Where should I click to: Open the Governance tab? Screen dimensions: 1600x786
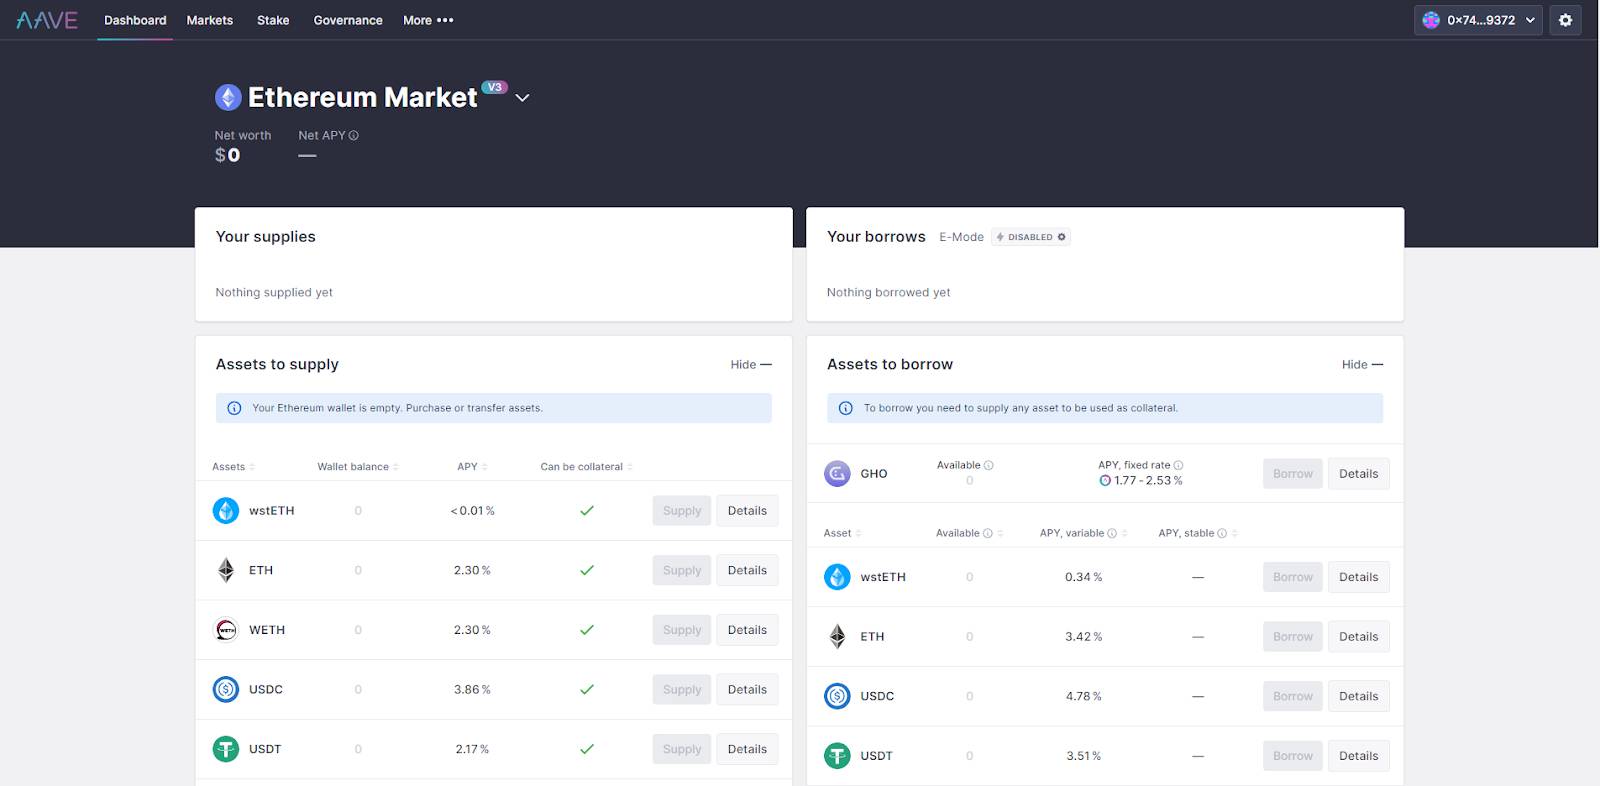(x=348, y=20)
